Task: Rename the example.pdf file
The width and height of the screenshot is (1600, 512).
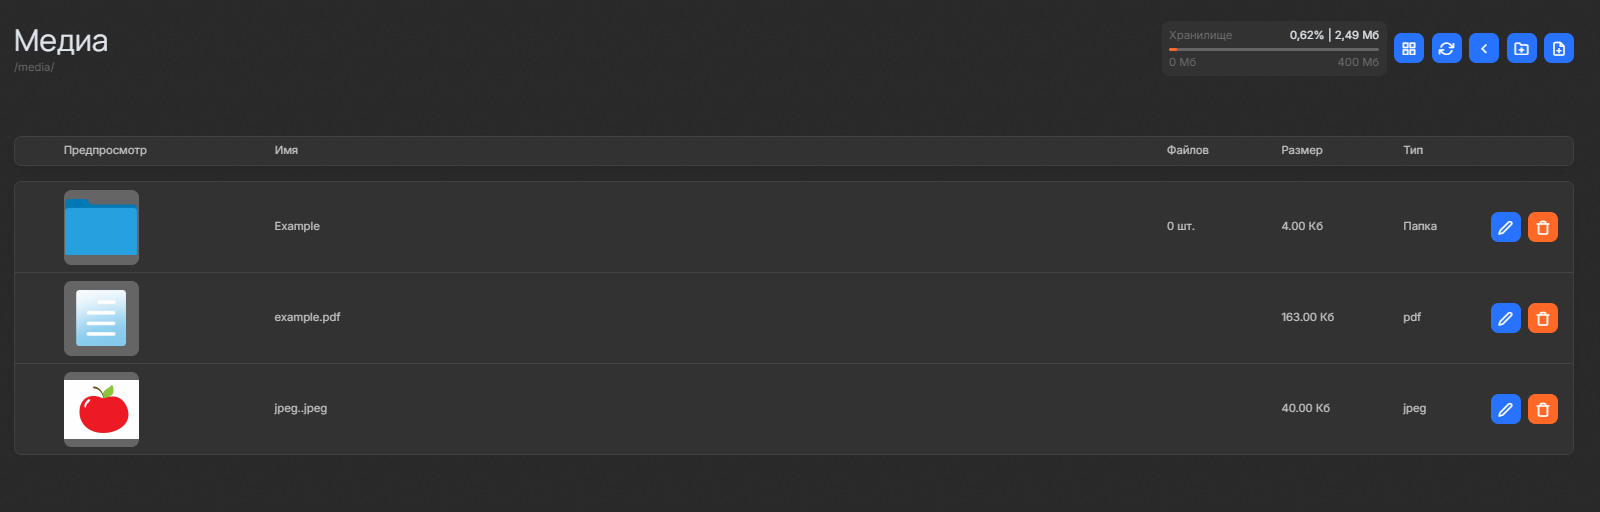Action: 1505,318
